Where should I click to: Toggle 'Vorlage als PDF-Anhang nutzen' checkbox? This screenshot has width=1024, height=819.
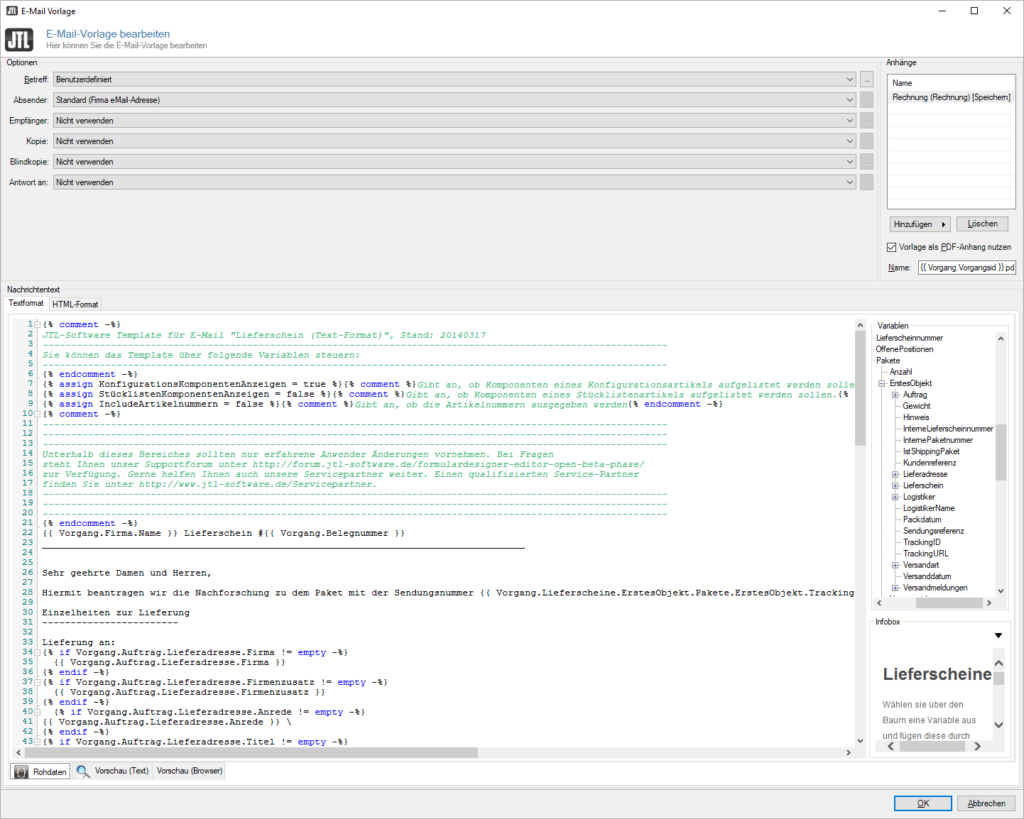(x=893, y=247)
